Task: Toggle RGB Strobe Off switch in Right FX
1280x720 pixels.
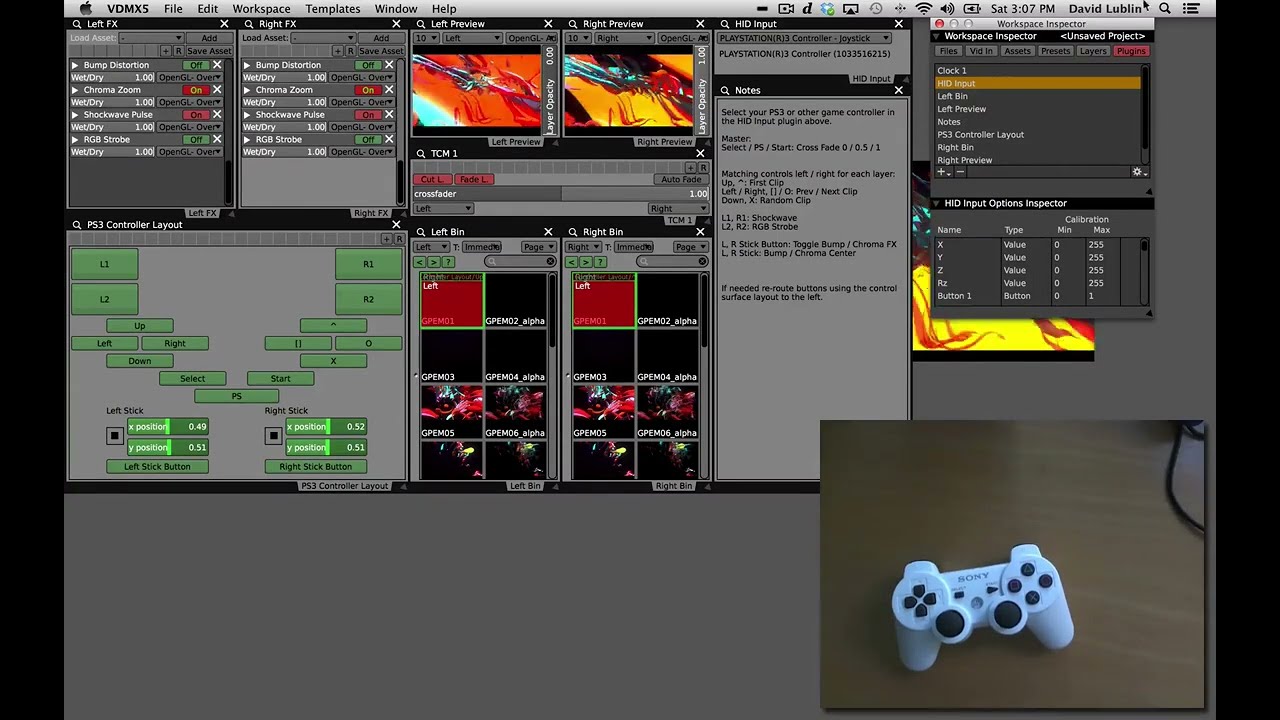Action: click(x=369, y=140)
